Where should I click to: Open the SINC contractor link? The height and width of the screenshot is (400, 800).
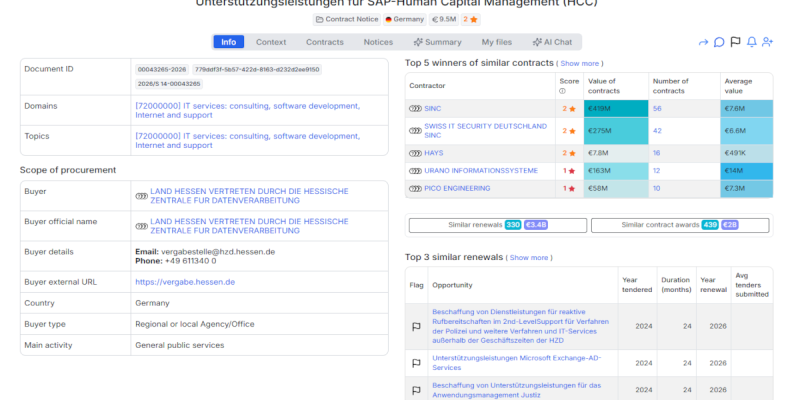pyautogui.click(x=433, y=109)
